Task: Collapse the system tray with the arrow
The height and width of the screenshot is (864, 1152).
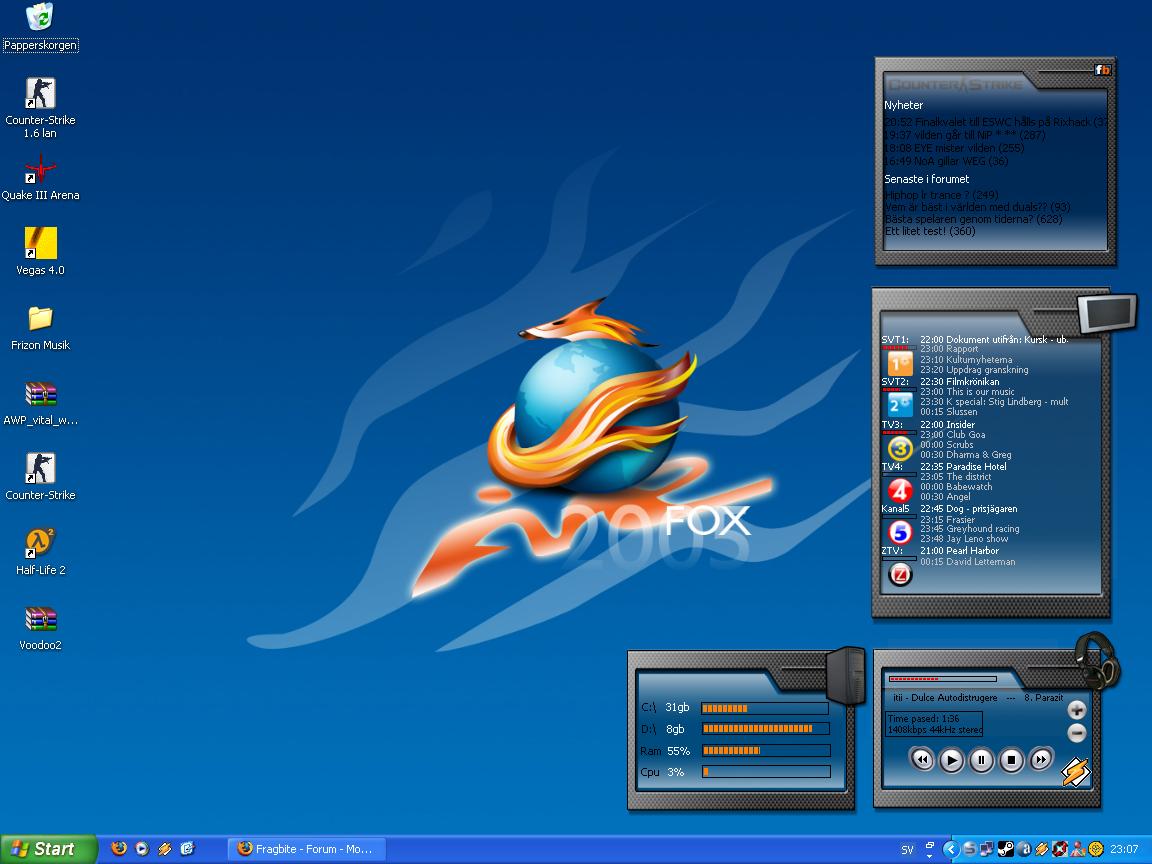Action: coord(951,849)
